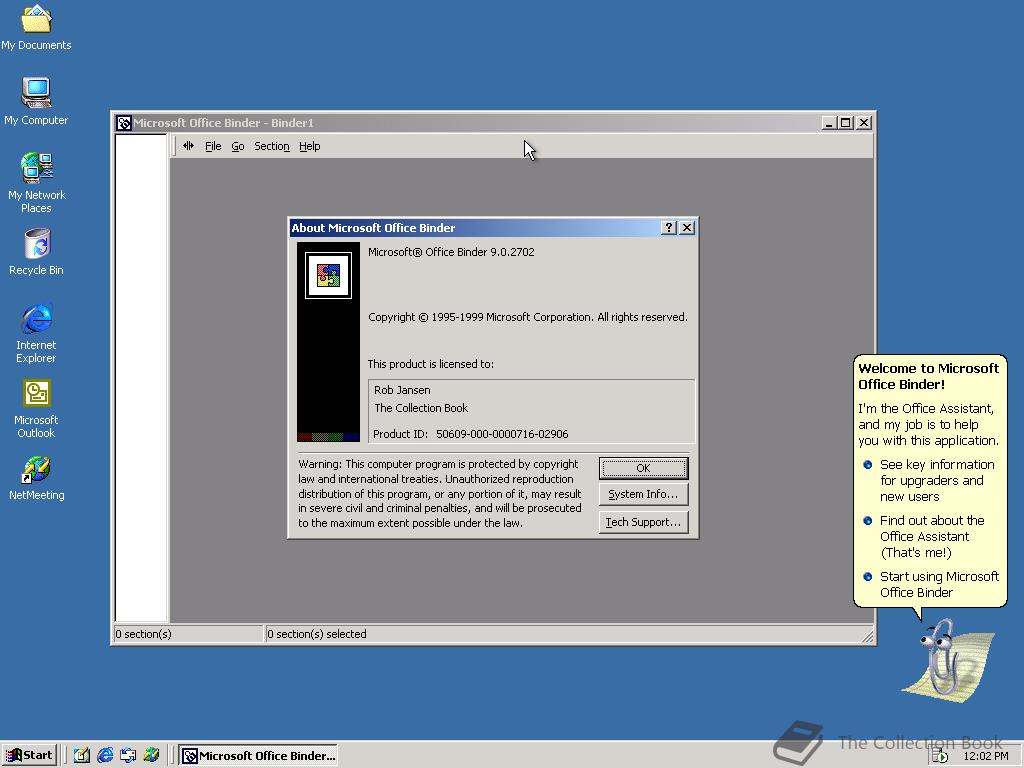Select the Recycle Bin desktop icon
Viewport: 1024px width, 768px height.
click(x=36, y=251)
